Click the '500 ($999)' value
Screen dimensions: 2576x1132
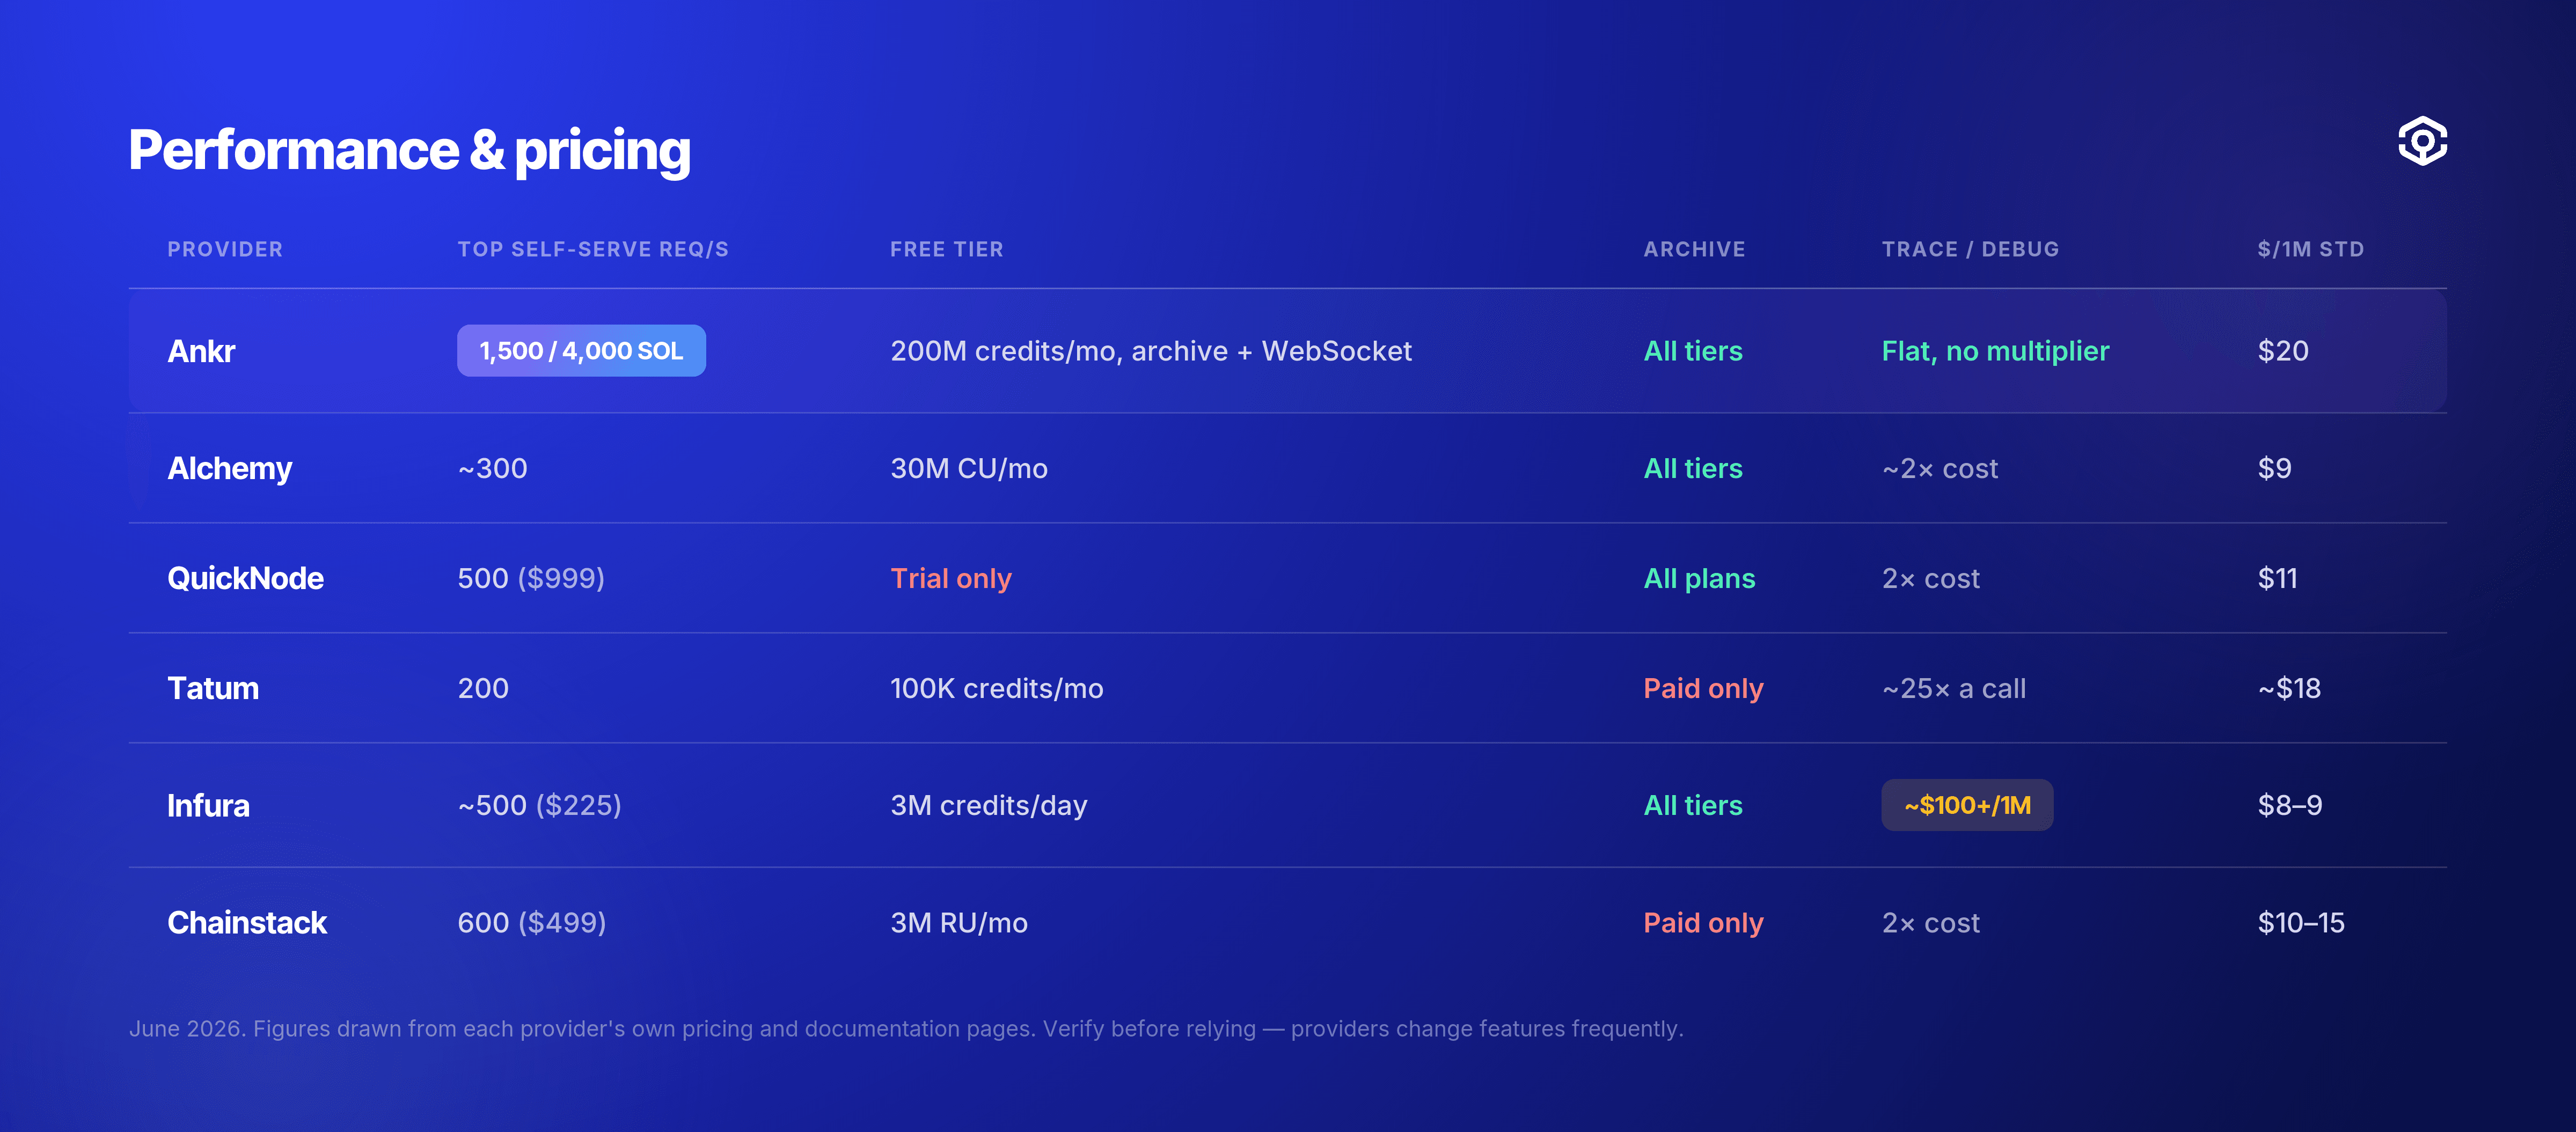(x=531, y=579)
